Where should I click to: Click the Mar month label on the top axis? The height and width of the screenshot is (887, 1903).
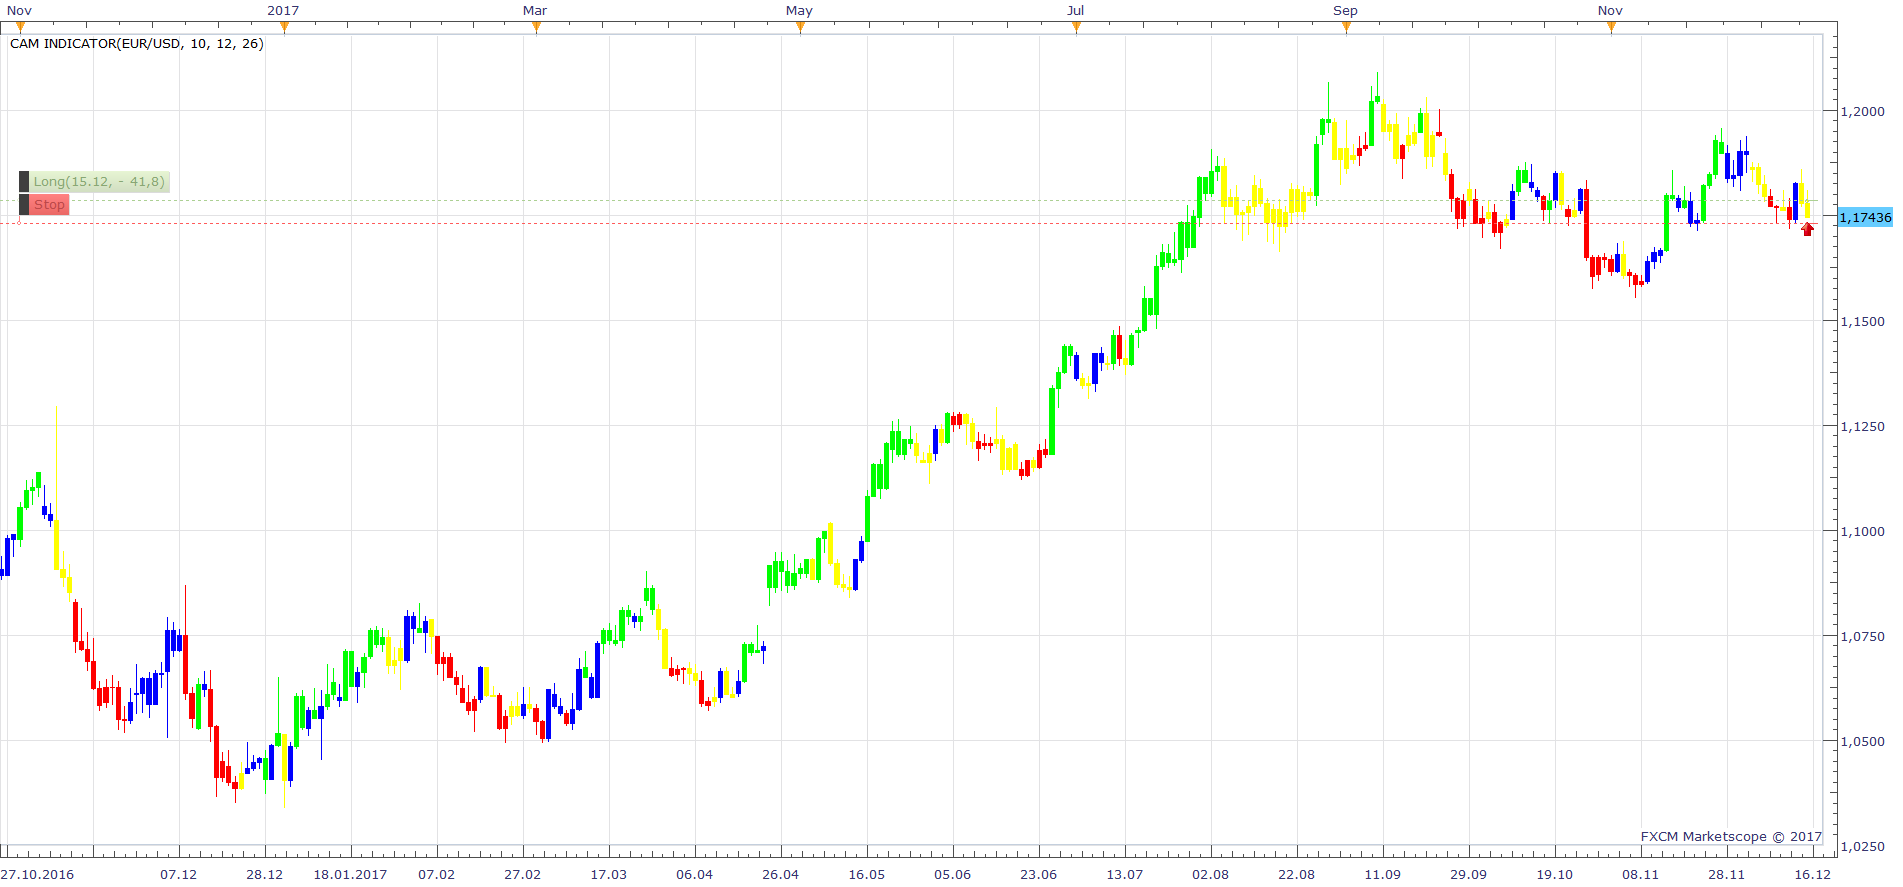(x=535, y=10)
